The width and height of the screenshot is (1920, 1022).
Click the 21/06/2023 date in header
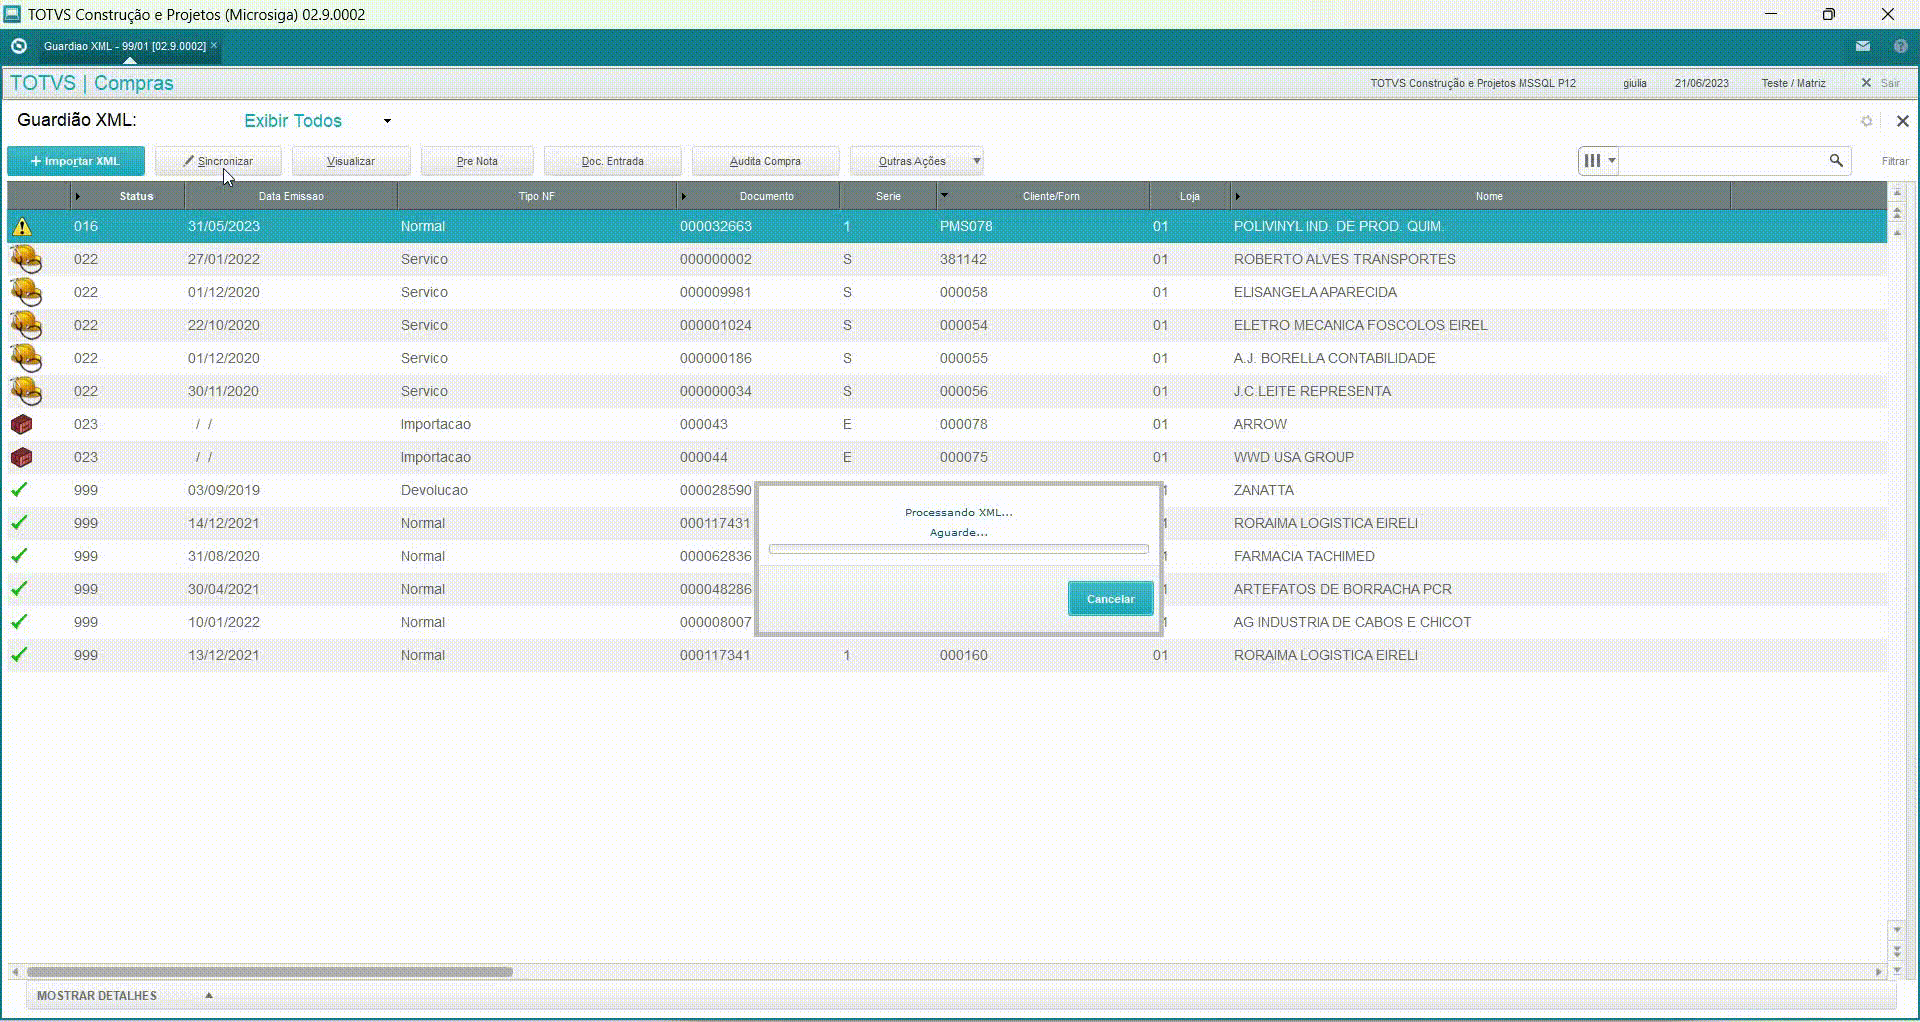(x=1701, y=83)
